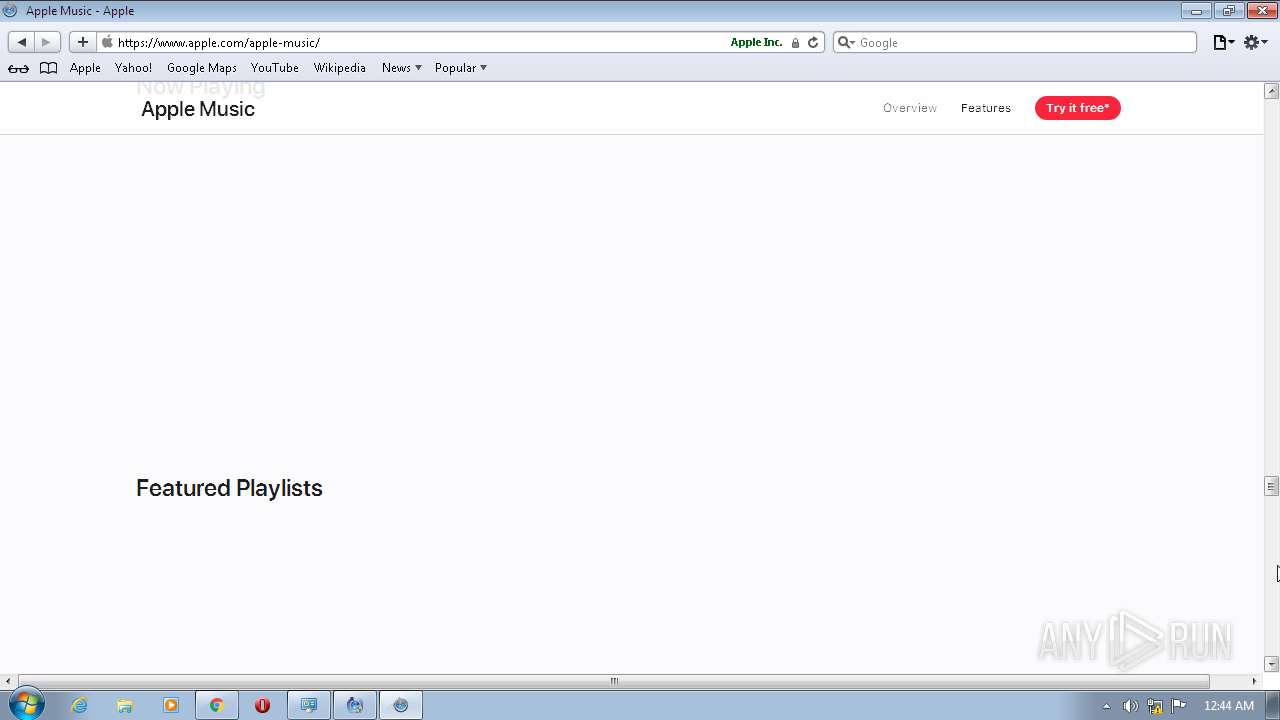Click the clock showing 12:44 AM

(1228, 706)
